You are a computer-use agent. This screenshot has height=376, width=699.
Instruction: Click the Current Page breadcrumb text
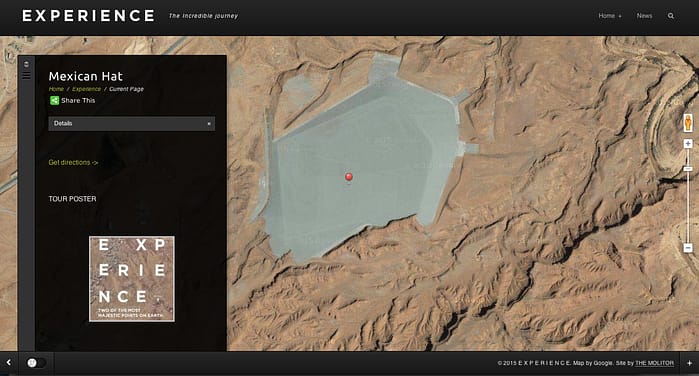pos(126,89)
